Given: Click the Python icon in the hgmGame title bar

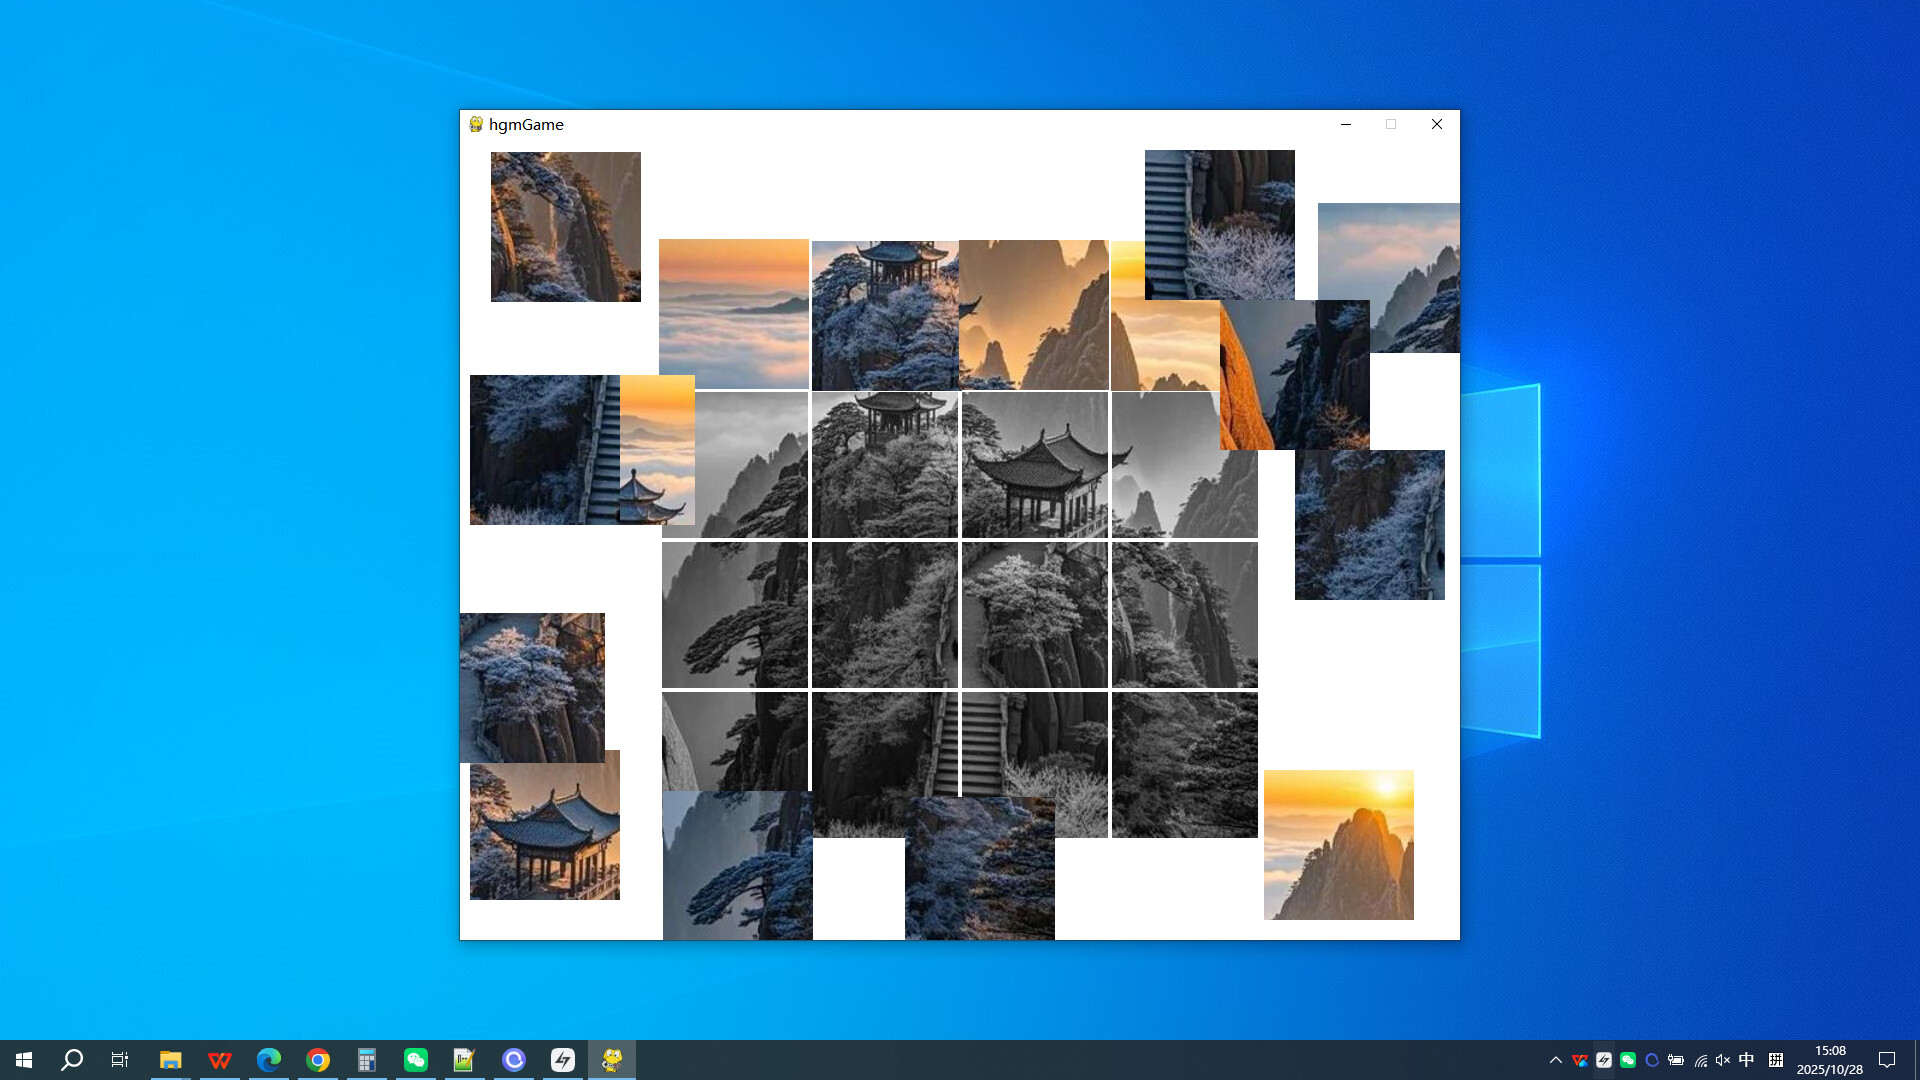Looking at the screenshot, I should click(x=475, y=124).
